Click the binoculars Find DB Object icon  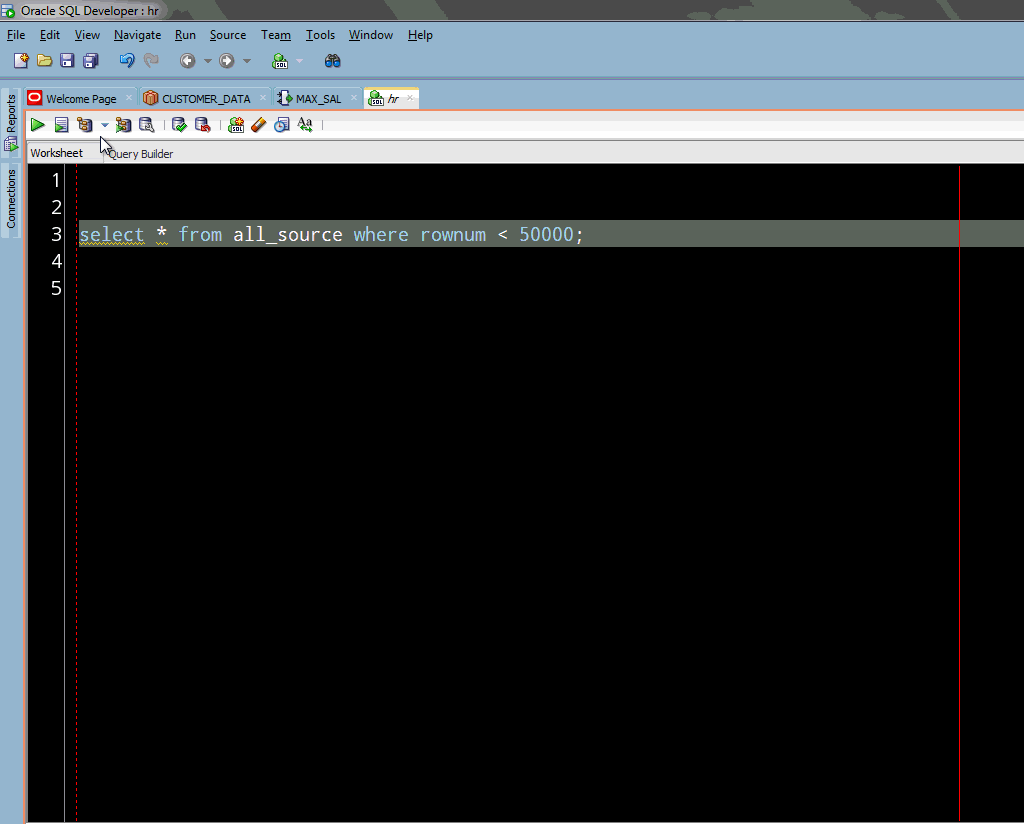point(333,61)
